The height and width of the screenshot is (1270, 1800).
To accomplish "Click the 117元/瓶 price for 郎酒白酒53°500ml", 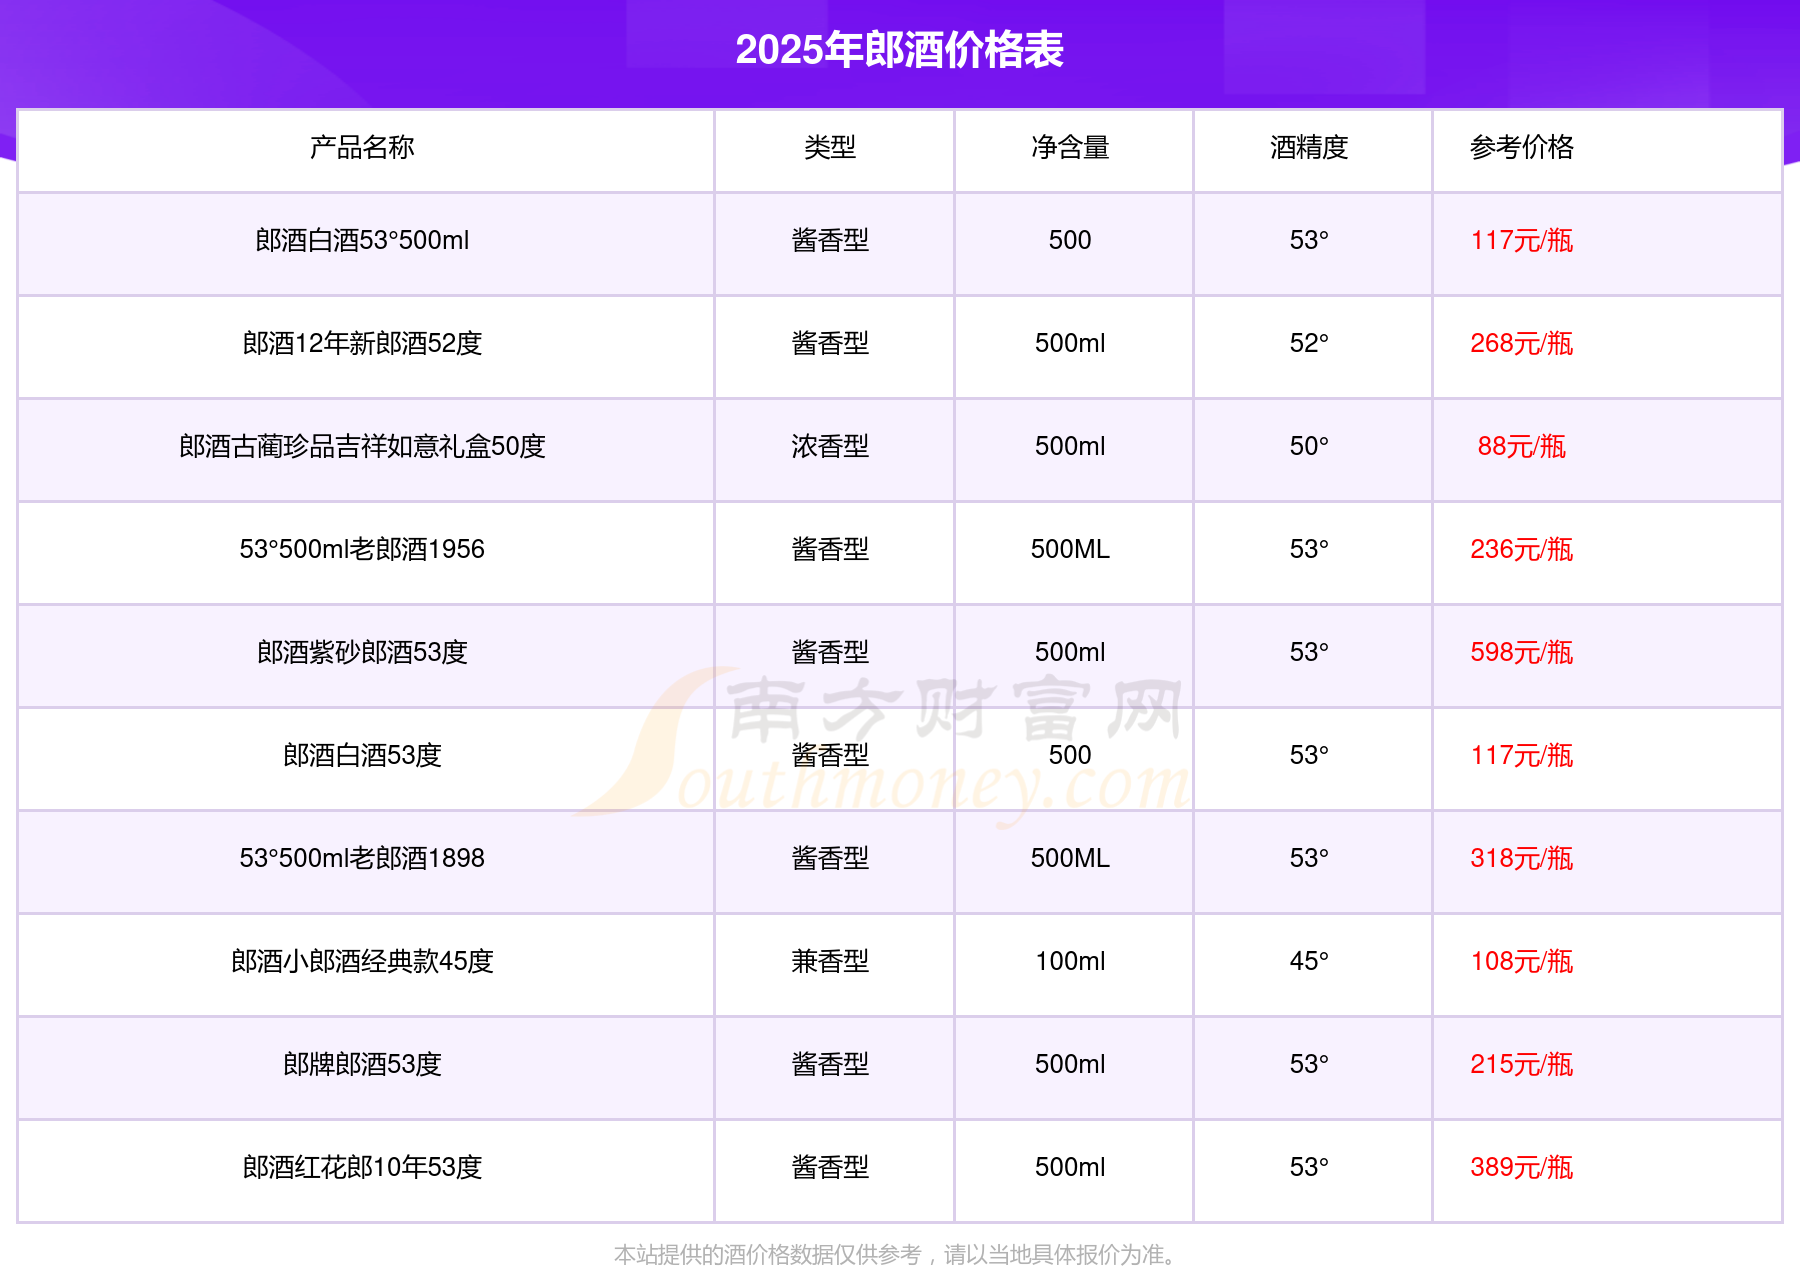I will [x=1521, y=241].
